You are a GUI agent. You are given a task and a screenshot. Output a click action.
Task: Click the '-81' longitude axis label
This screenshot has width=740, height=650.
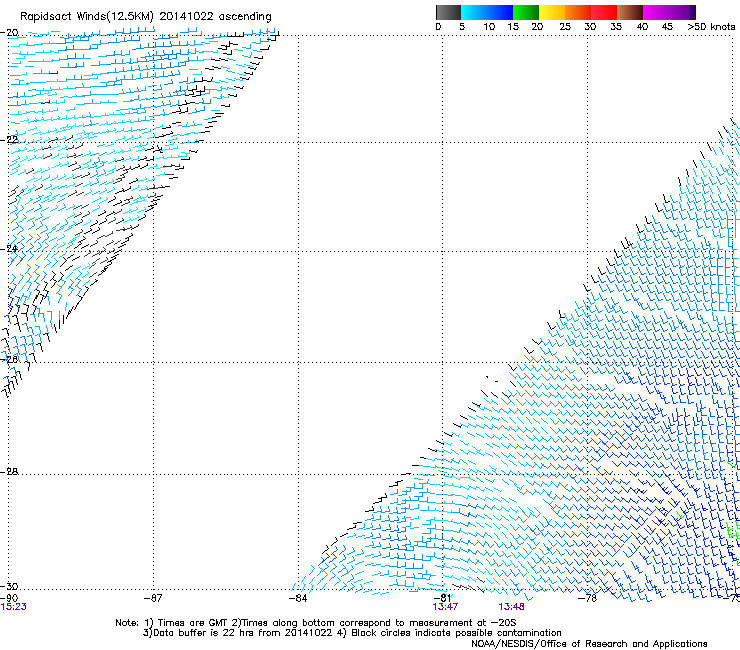click(x=442, y=598)
